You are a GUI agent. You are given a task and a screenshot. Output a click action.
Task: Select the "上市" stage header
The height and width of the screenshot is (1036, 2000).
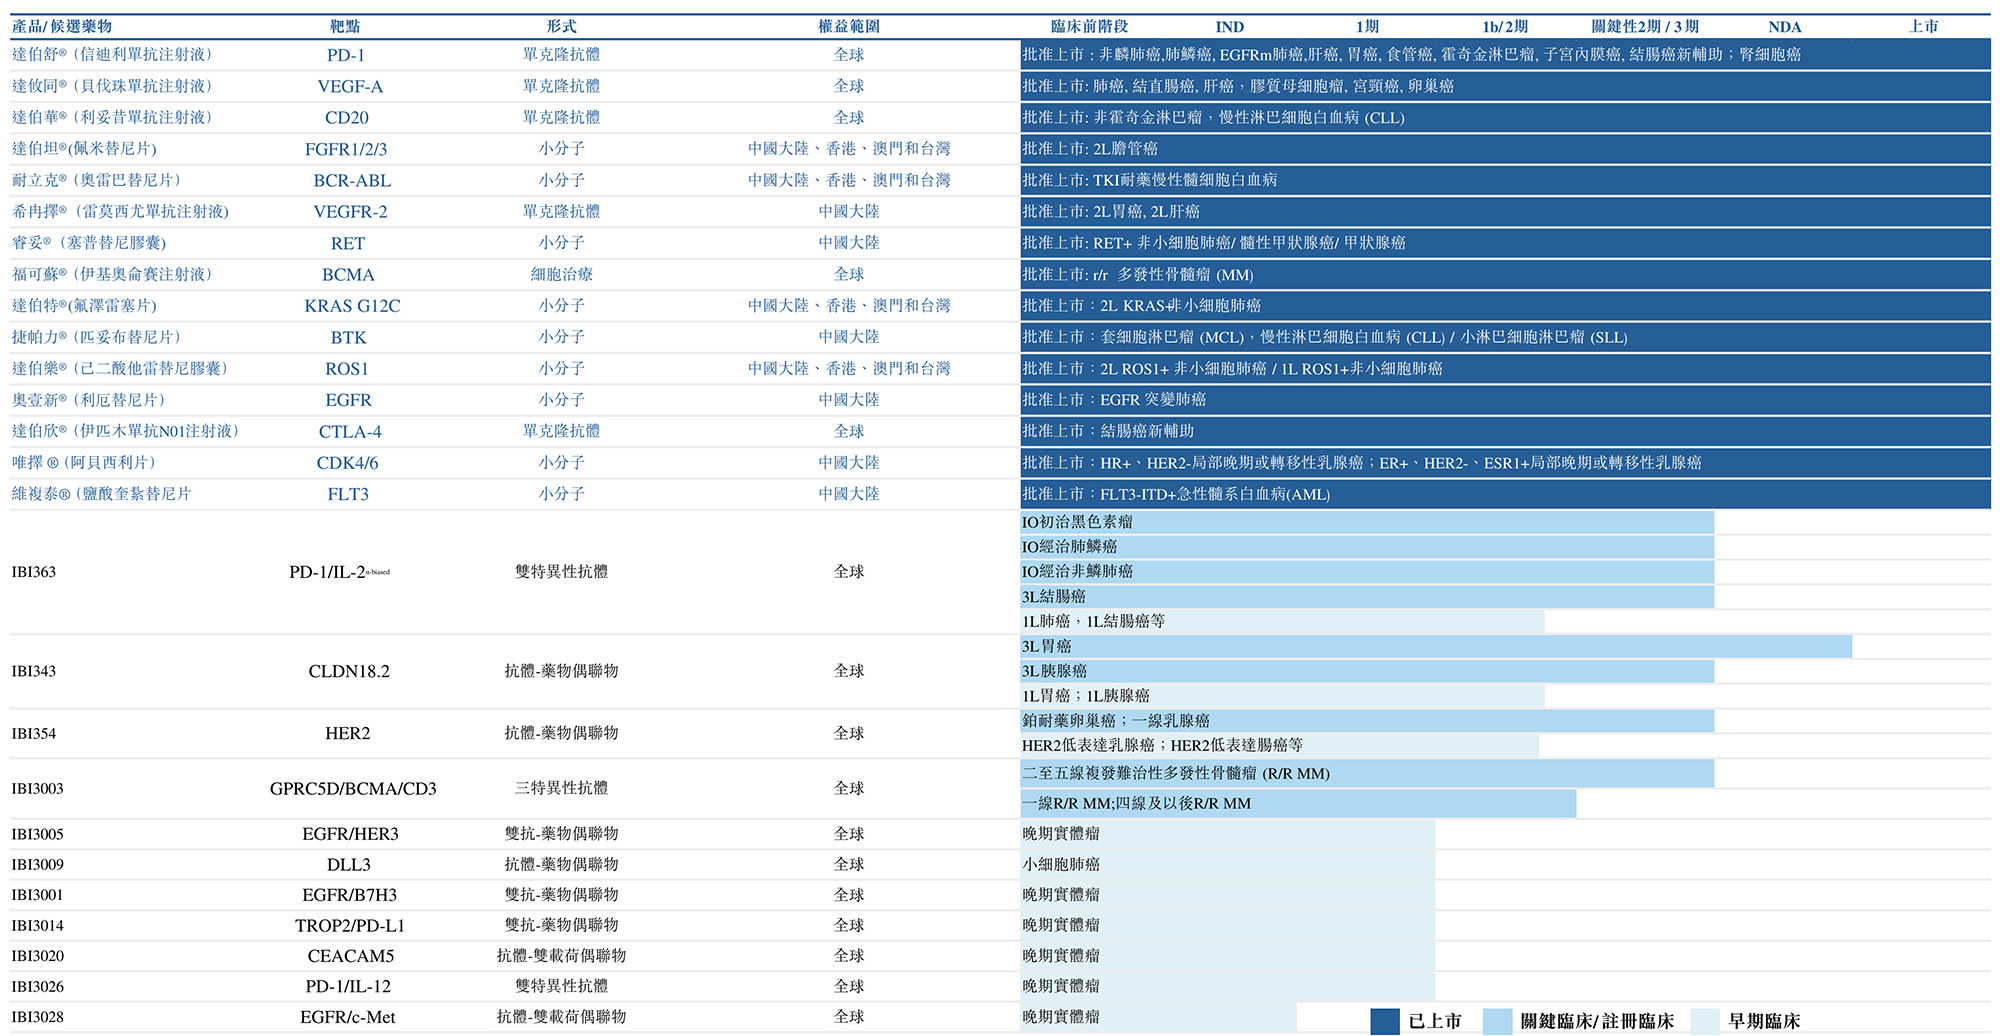(x=1924, y=26)
